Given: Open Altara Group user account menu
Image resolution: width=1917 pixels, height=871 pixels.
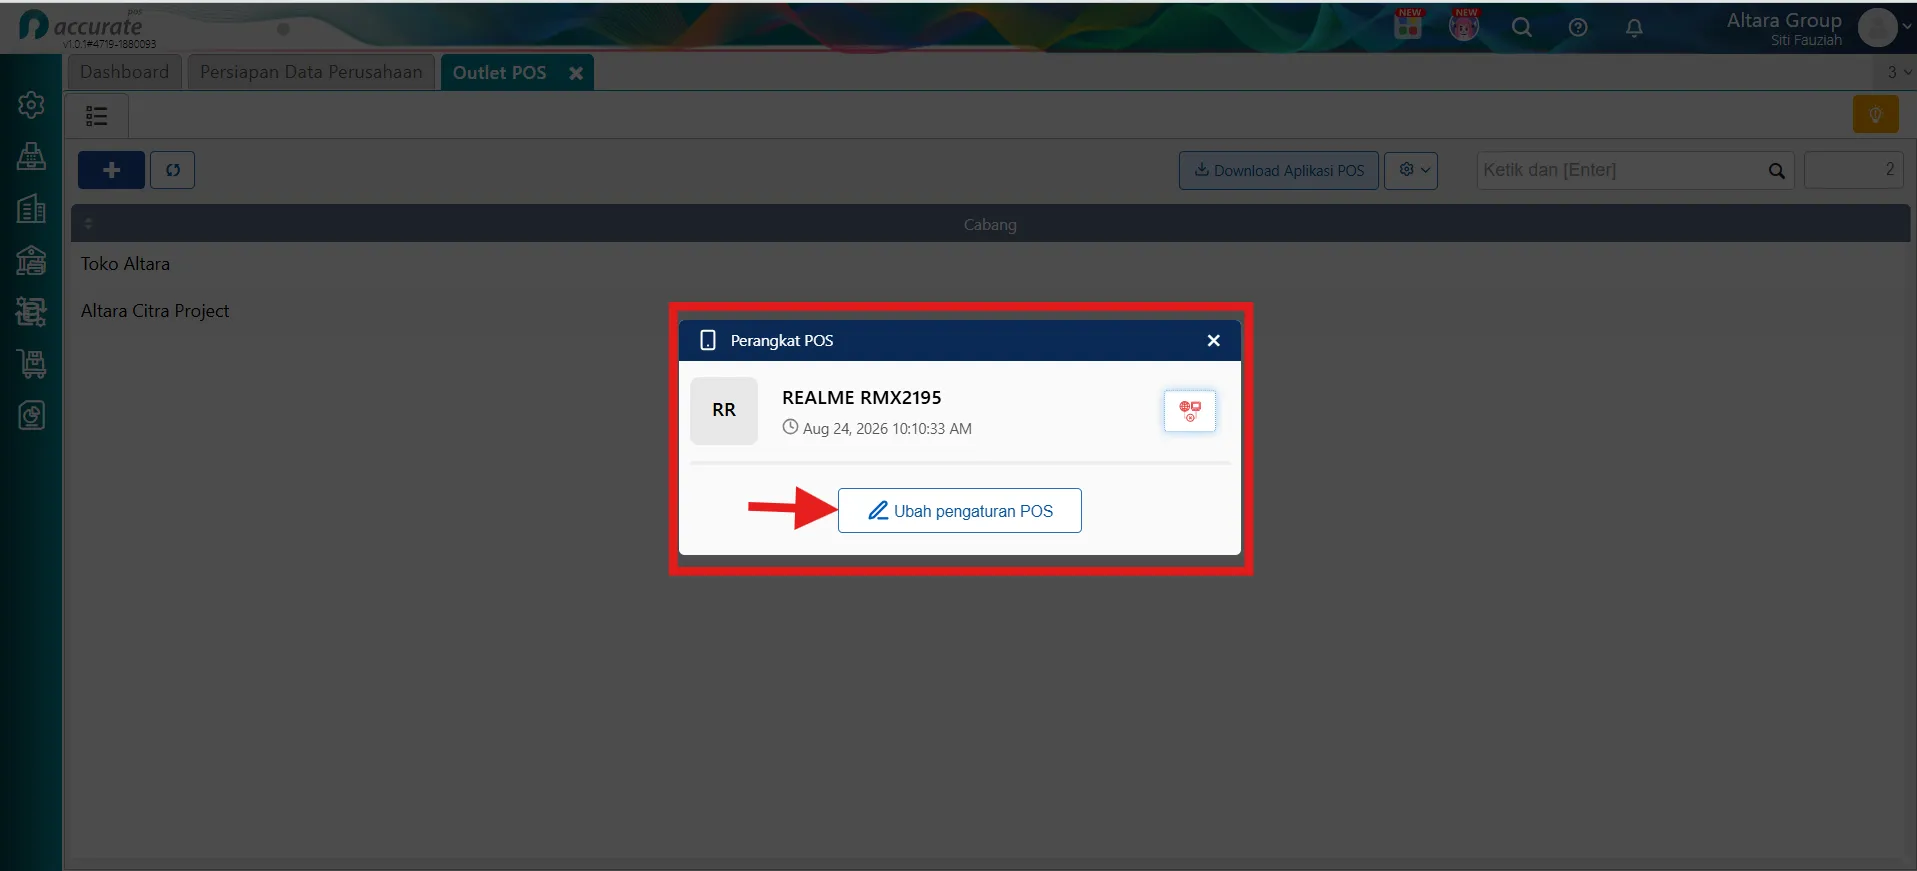Looking at the screenshot, I should (x=1783, y=28).
